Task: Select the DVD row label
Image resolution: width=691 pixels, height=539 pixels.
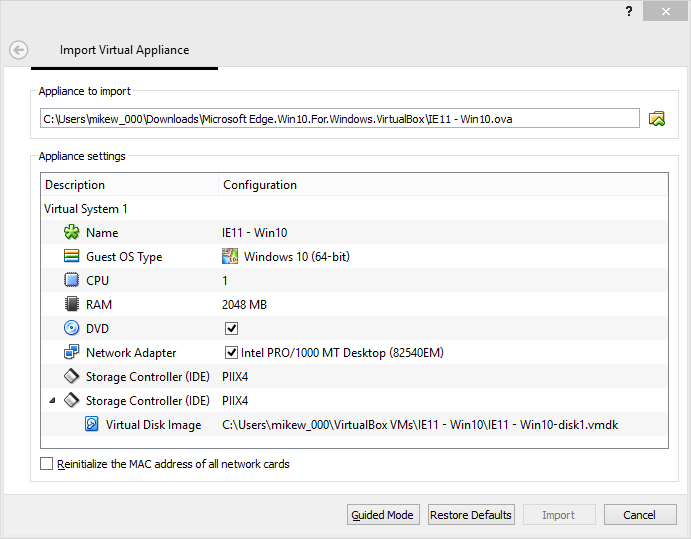Action: coord(97,328)
